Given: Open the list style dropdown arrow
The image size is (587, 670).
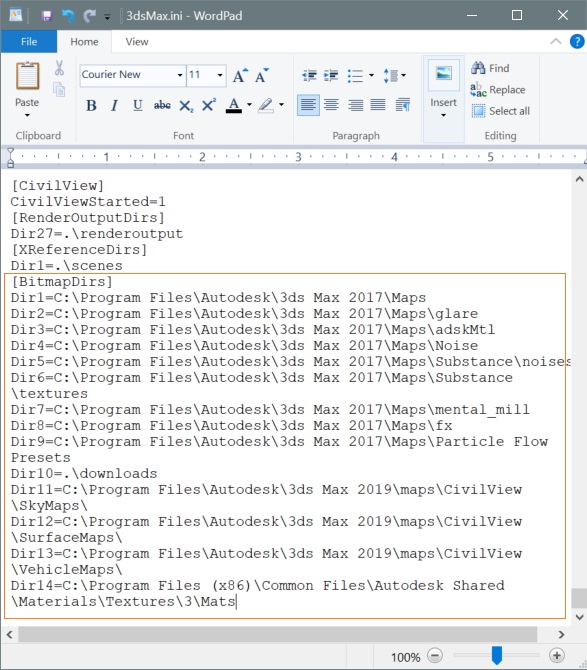Looking at the screenshot, I should 371,75.
